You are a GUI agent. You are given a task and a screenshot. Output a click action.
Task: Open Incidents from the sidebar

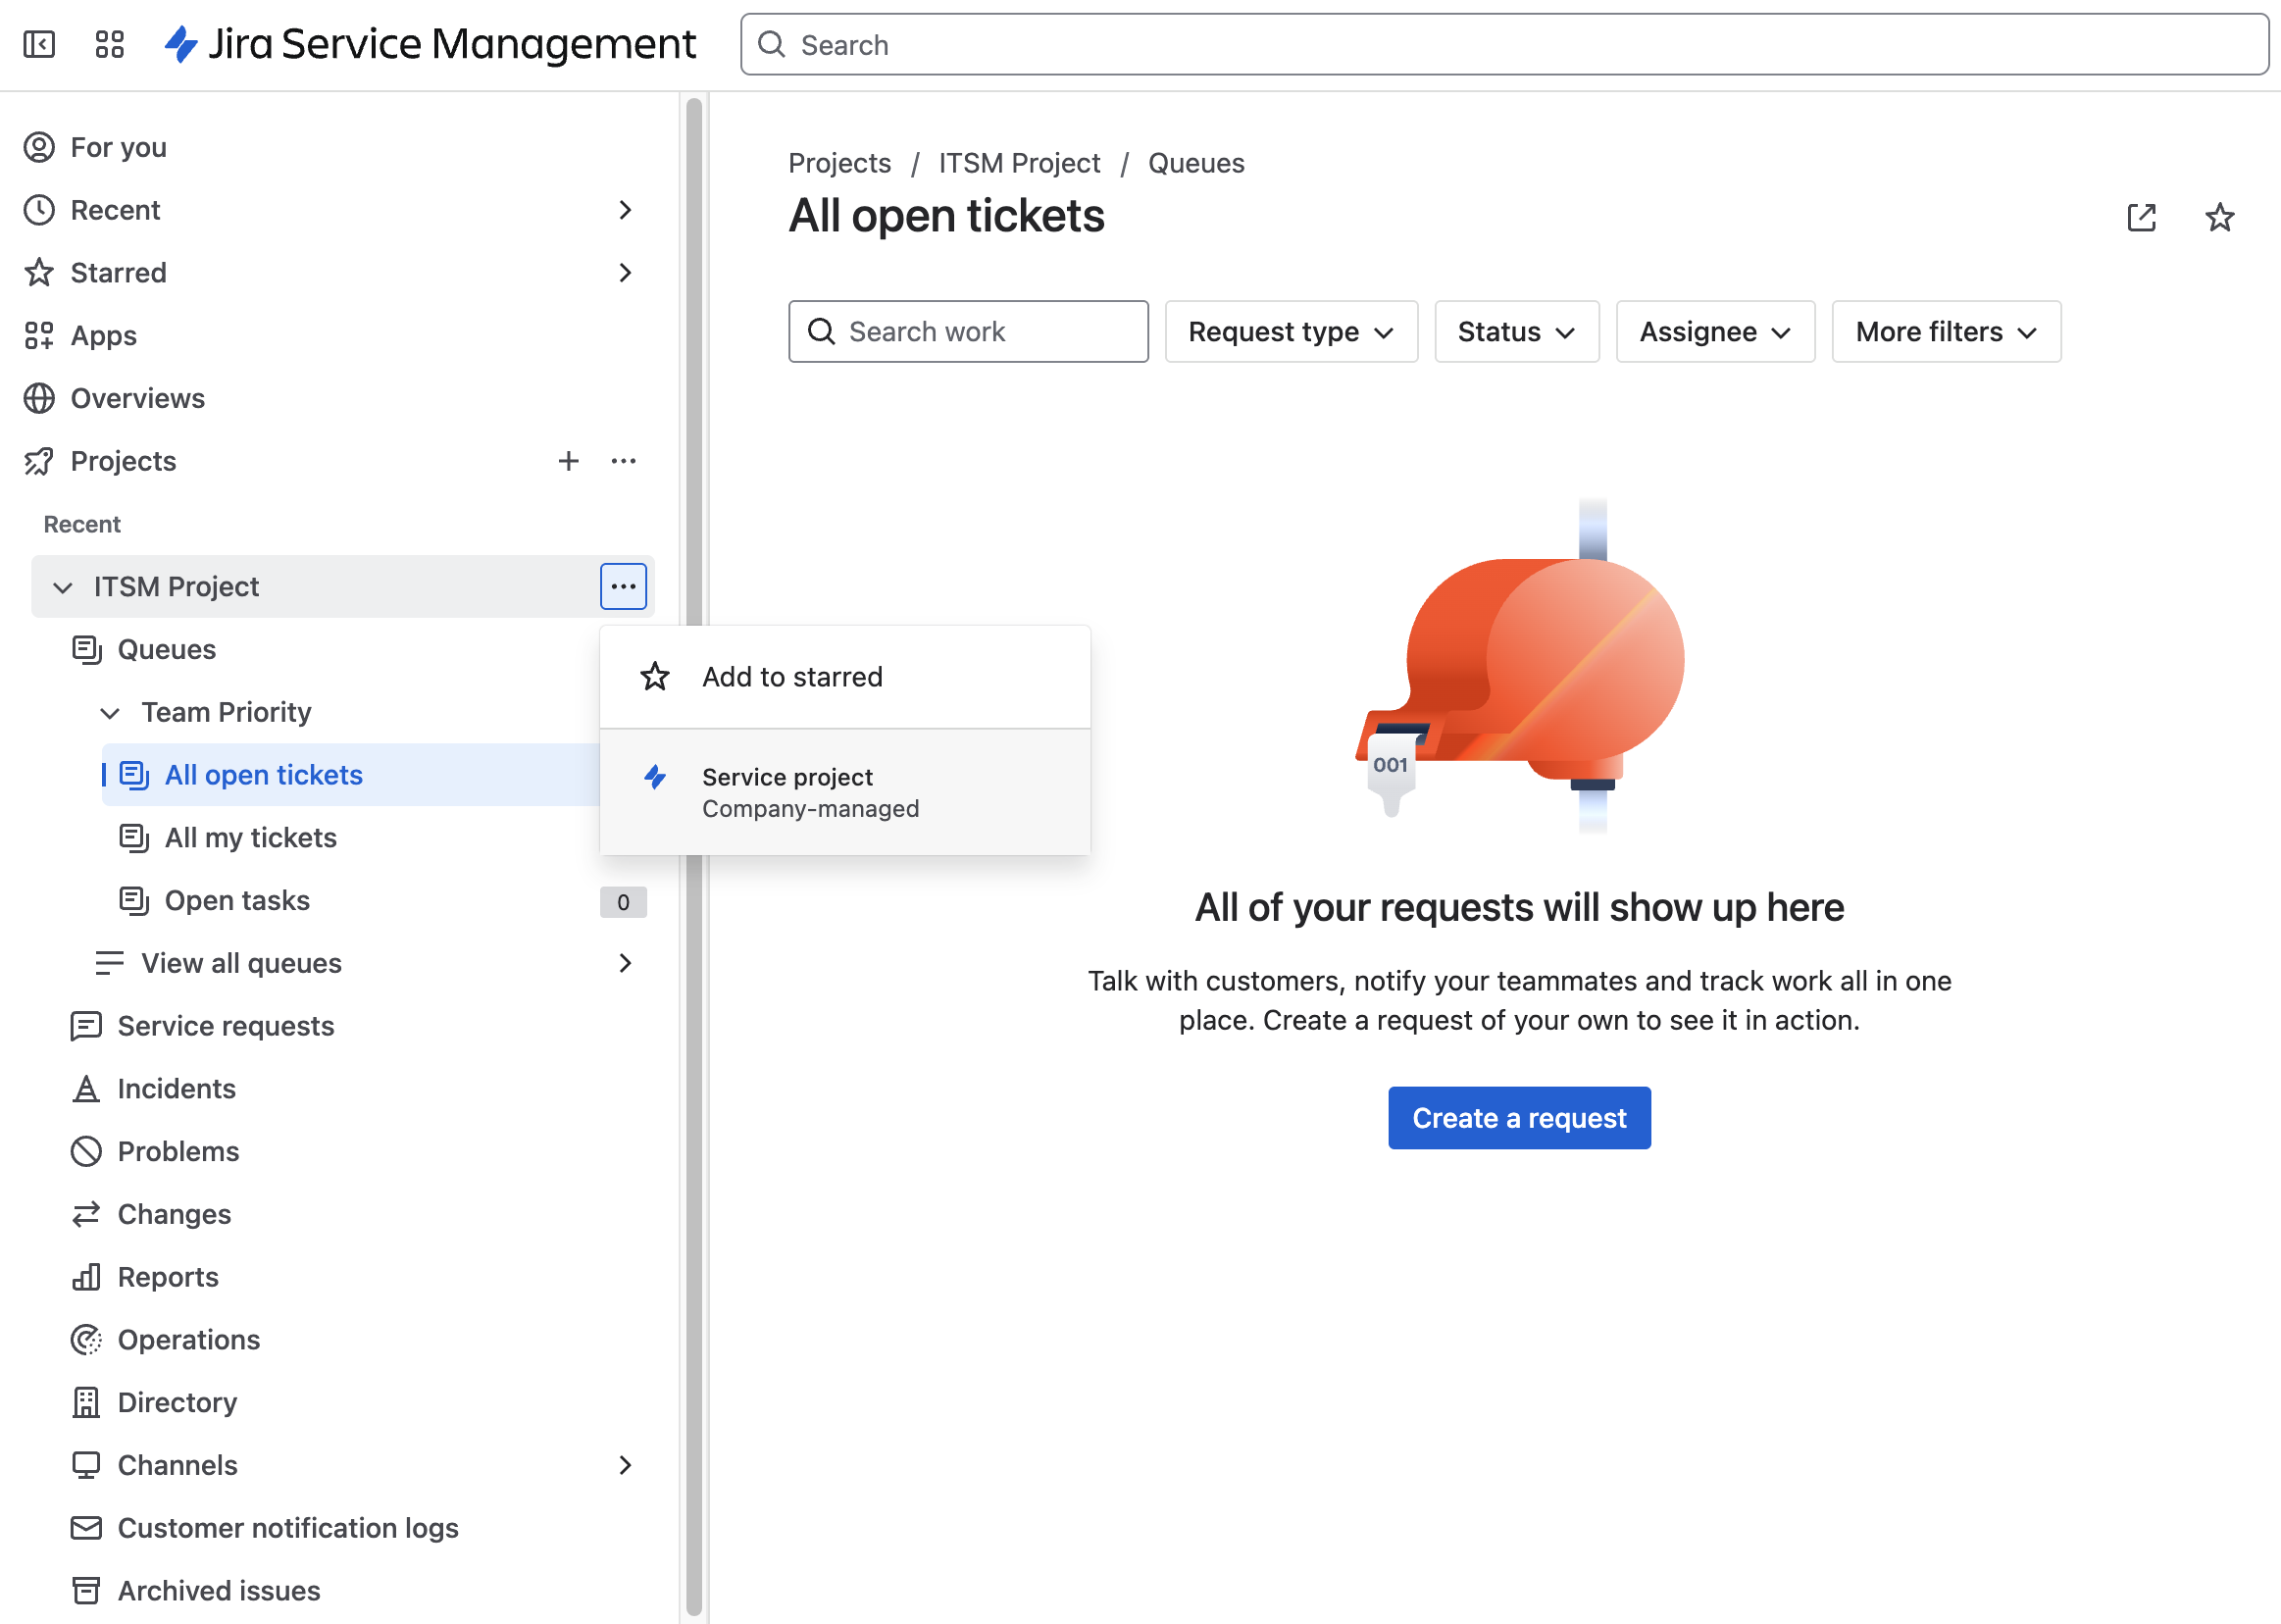pos(176,1088)
